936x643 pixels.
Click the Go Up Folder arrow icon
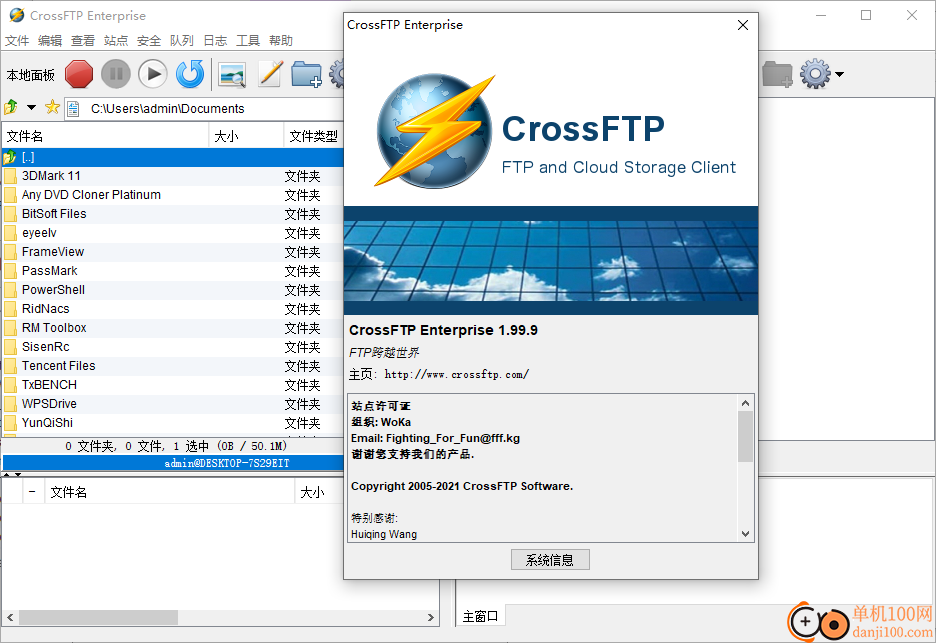(11, 107)
